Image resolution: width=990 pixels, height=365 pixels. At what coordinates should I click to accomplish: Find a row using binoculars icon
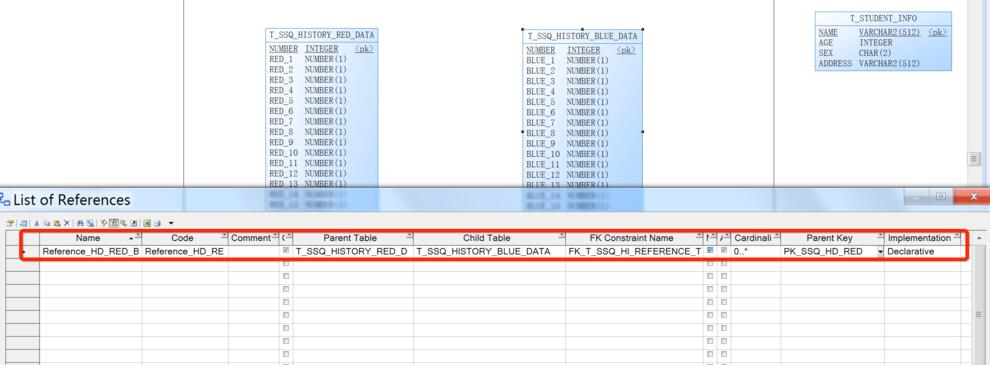tap(80, 223)
